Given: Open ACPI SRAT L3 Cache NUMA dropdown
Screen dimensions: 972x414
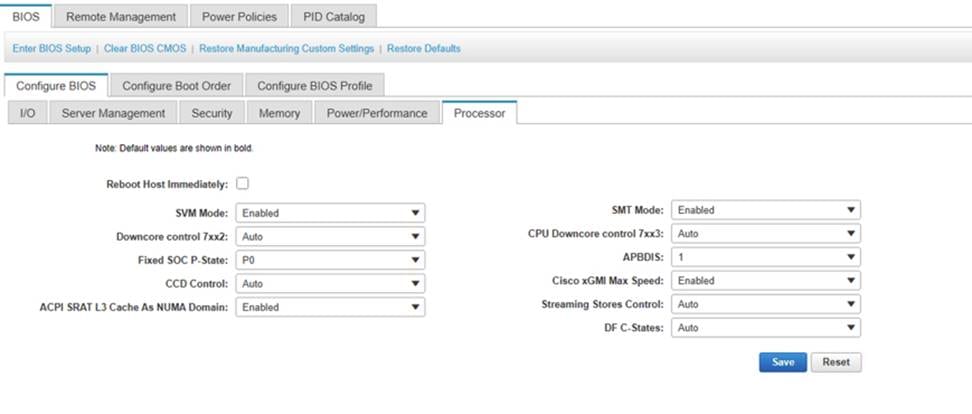Looking at the screenshot, I should (330, 307).
